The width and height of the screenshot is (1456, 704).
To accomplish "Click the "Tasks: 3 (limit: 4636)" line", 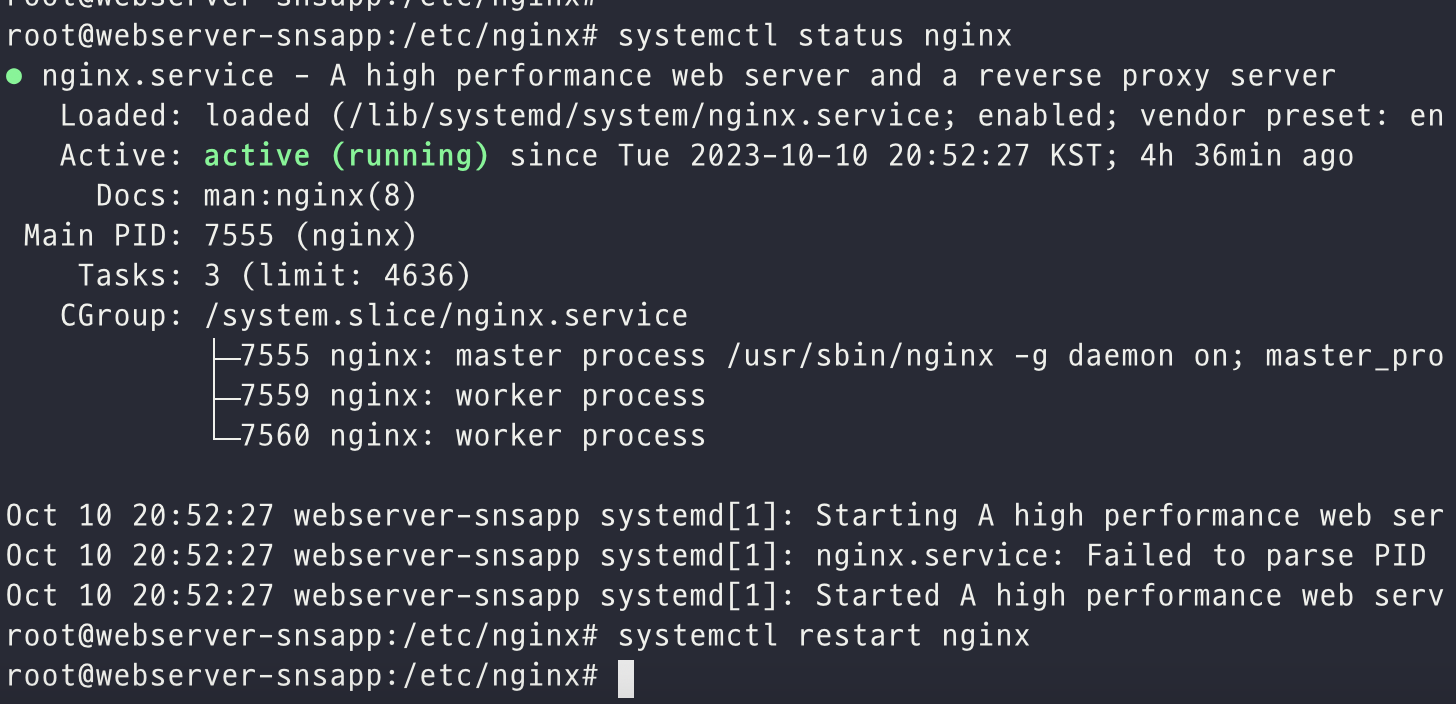I will 274,277.
